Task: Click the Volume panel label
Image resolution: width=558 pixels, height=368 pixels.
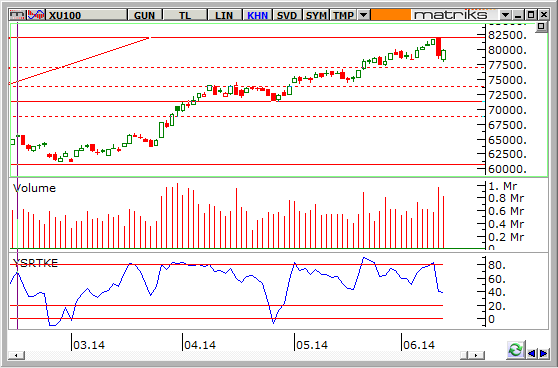Action: 35,188
